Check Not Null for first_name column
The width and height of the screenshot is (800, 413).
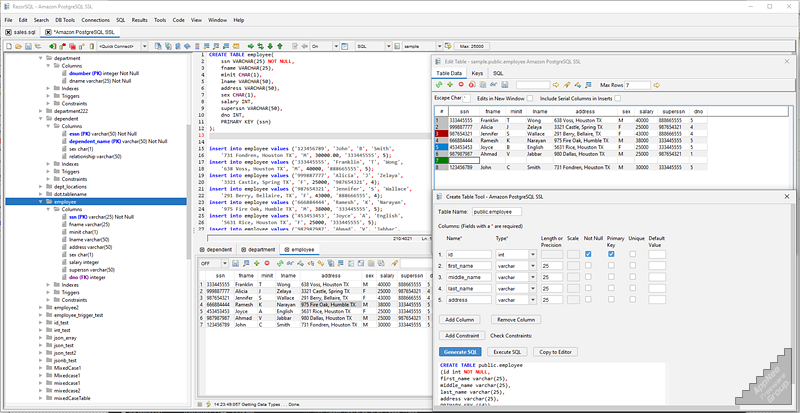coord(588,265)
